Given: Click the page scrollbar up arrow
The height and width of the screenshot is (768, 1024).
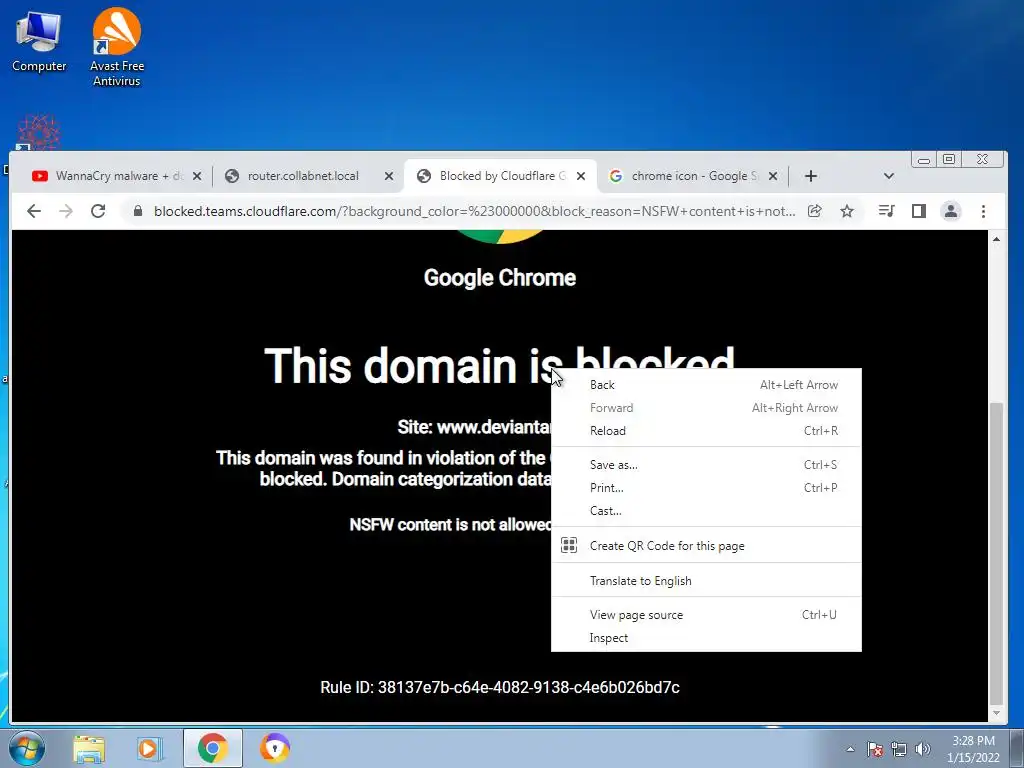Looking at the screenshot, I should (996, 240).
